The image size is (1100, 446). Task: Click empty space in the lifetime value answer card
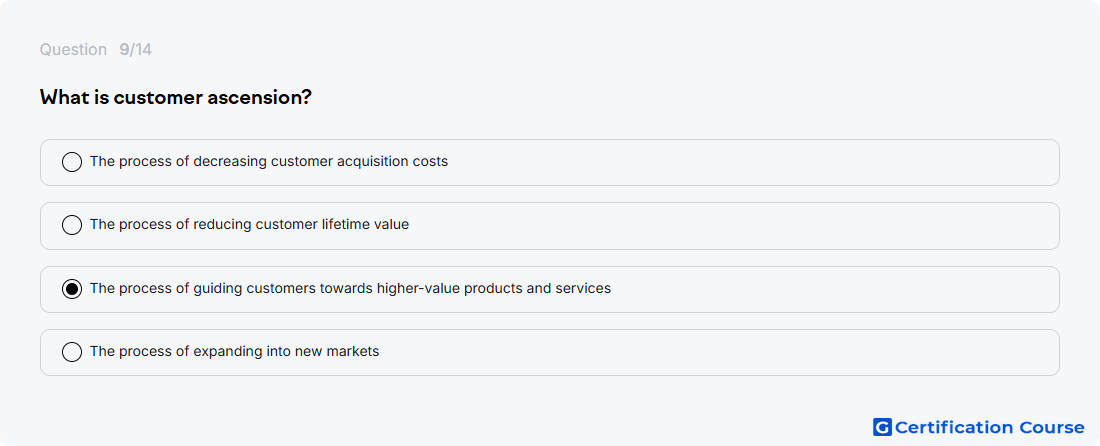tap(730, 226)
